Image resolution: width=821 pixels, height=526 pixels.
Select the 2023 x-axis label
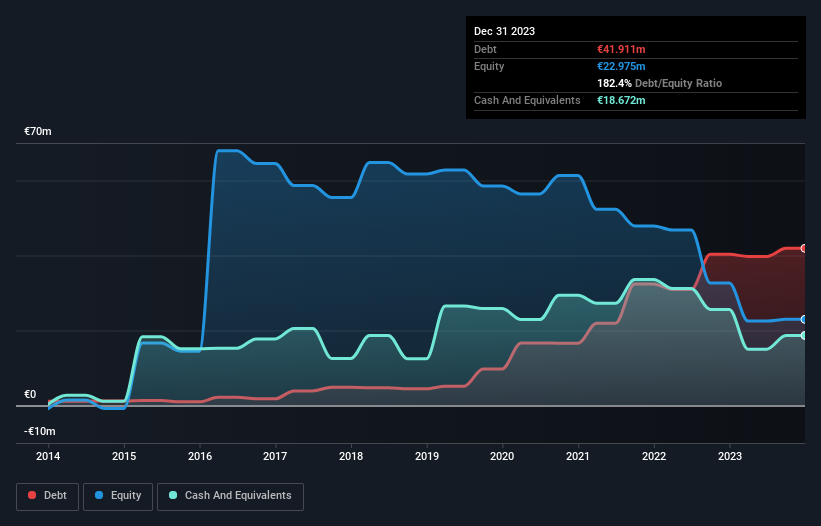[x=730, y=456]
